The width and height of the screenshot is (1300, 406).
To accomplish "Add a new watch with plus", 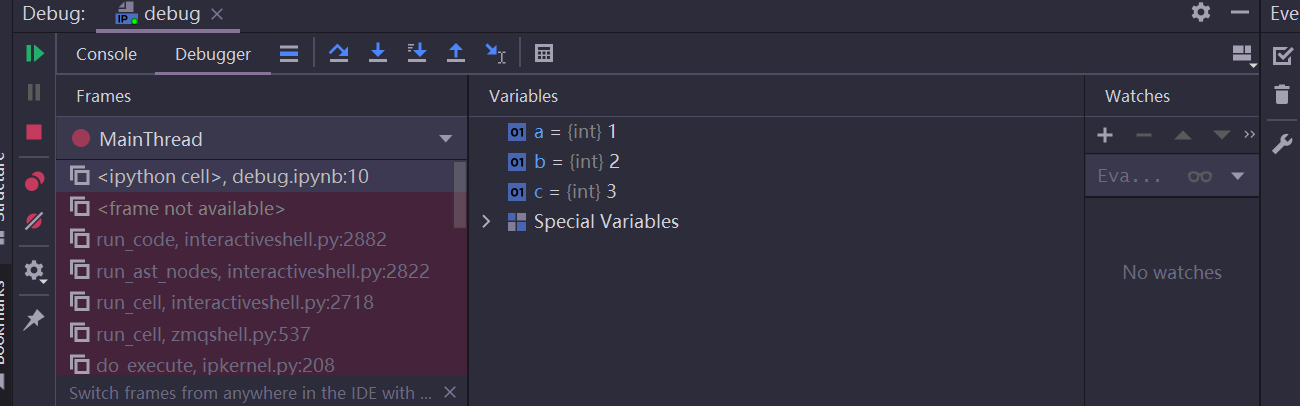I will (1105, 135).
